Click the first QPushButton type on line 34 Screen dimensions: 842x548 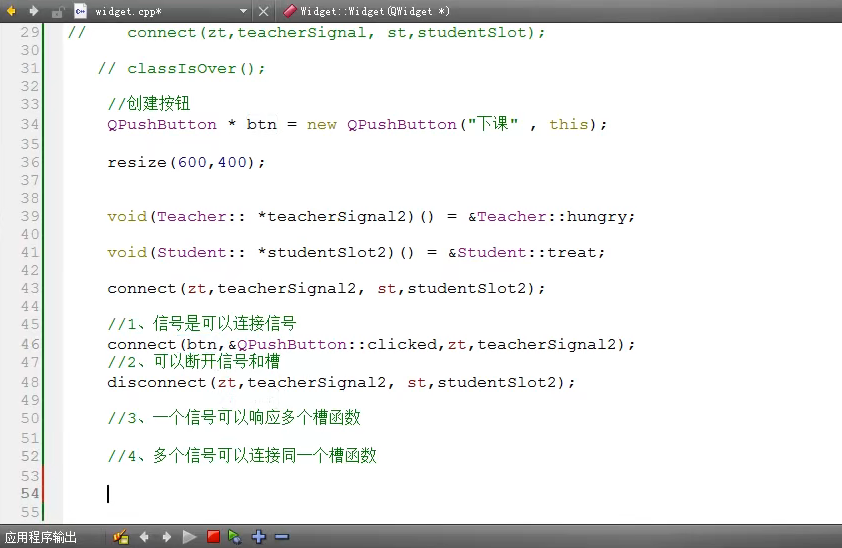[x=162, y=125]
